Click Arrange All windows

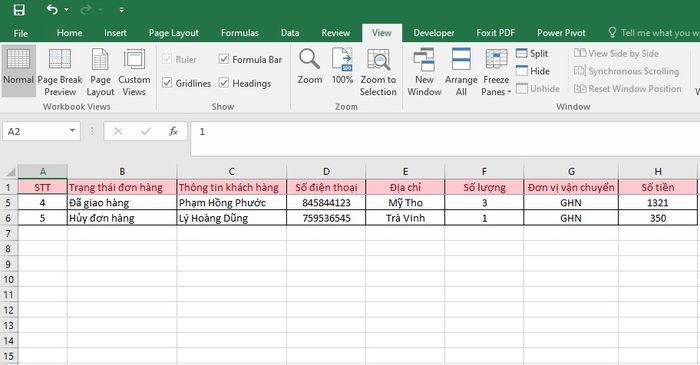click(x=461, y=72)
